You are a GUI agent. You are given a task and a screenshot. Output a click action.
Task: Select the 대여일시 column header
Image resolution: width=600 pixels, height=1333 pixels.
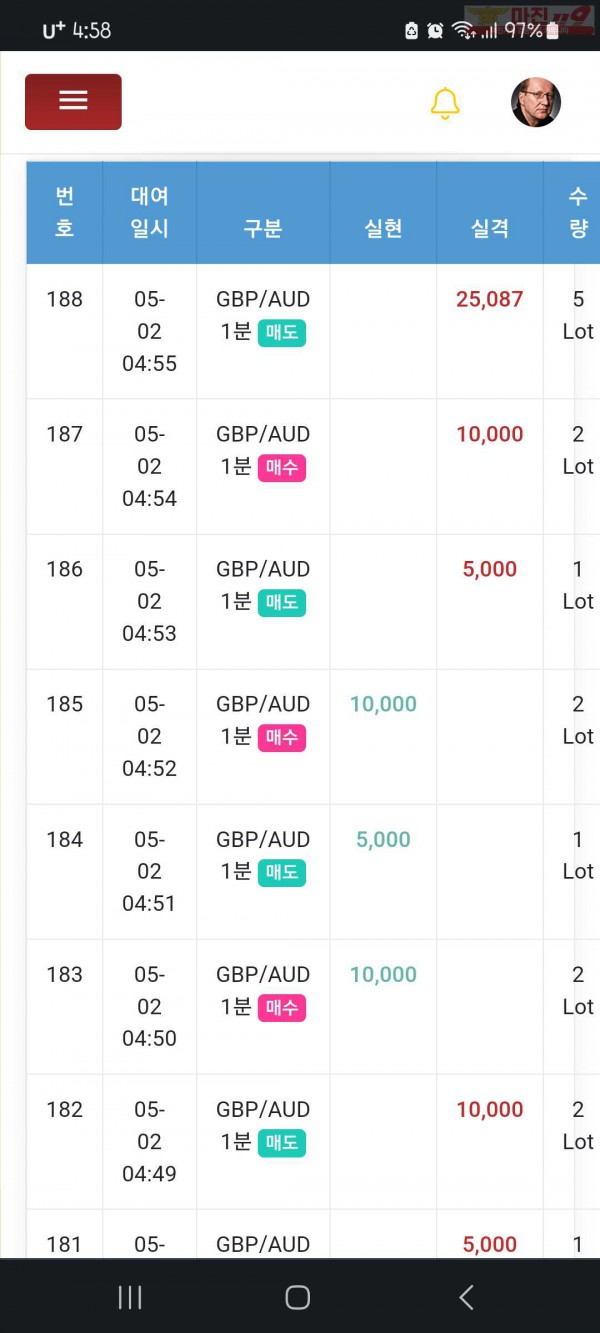[149, 212]
